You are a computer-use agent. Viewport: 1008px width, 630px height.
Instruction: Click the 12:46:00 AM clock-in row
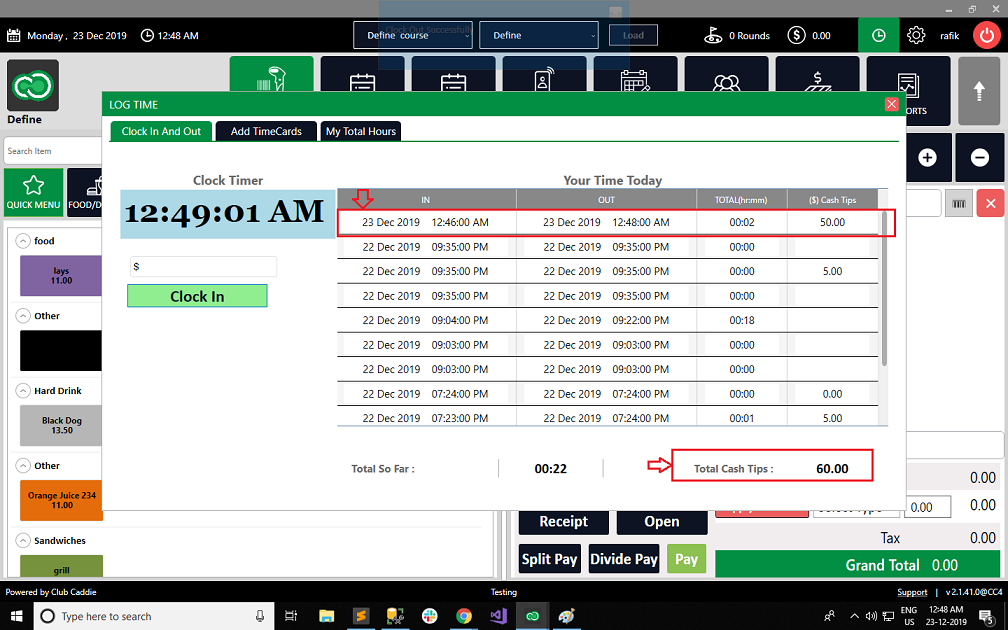pos(608,222)
